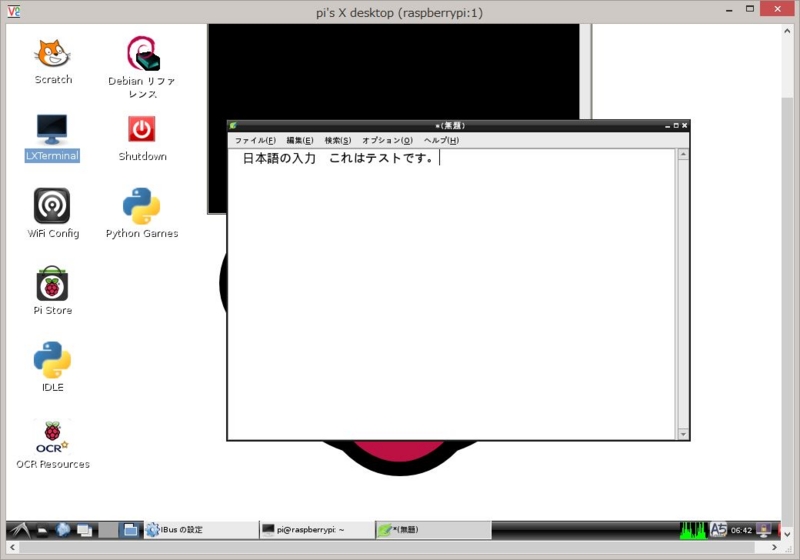Close the Leafpad *(無題) window

click(x=685, y=125)
